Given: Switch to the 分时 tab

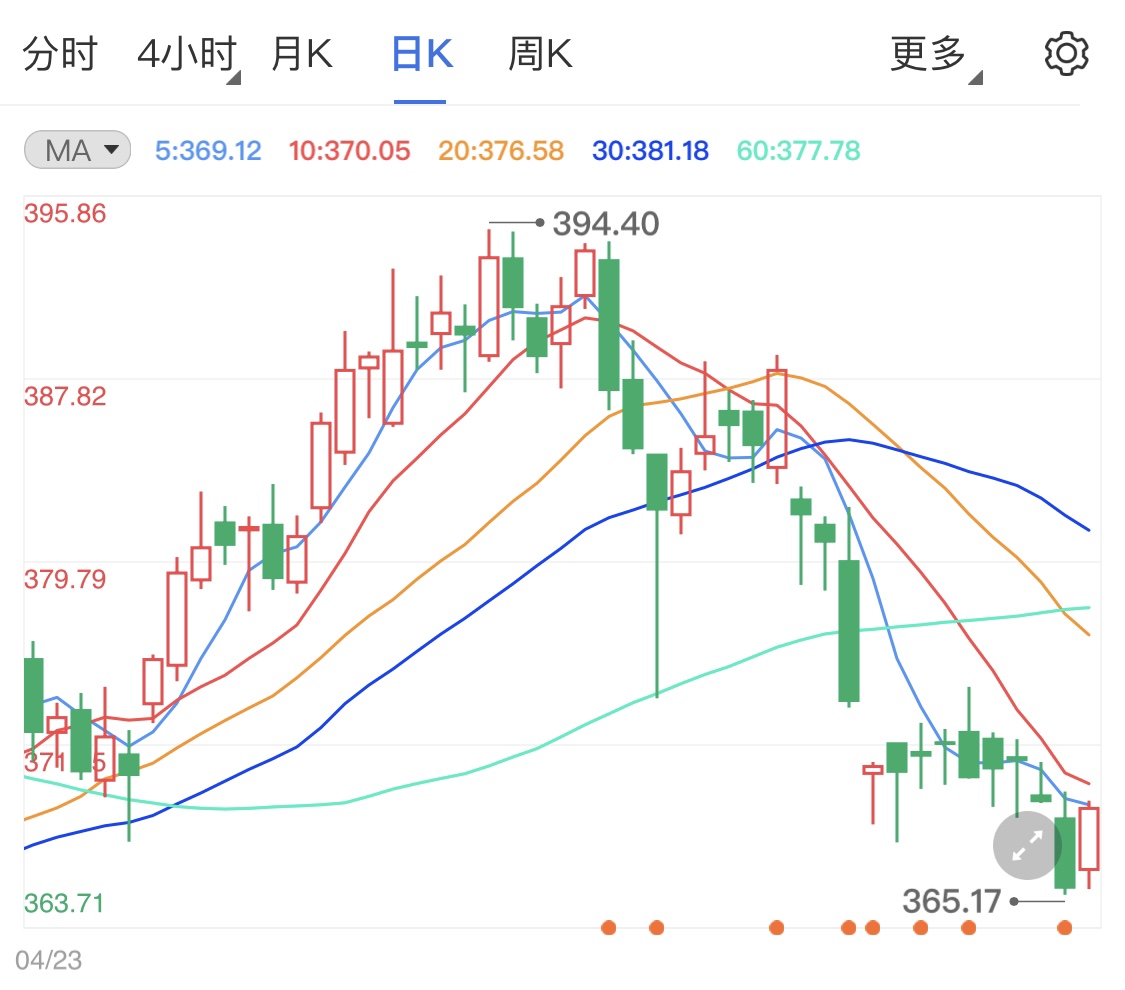Looking at the screenshot, I should [x=60, y=55].
